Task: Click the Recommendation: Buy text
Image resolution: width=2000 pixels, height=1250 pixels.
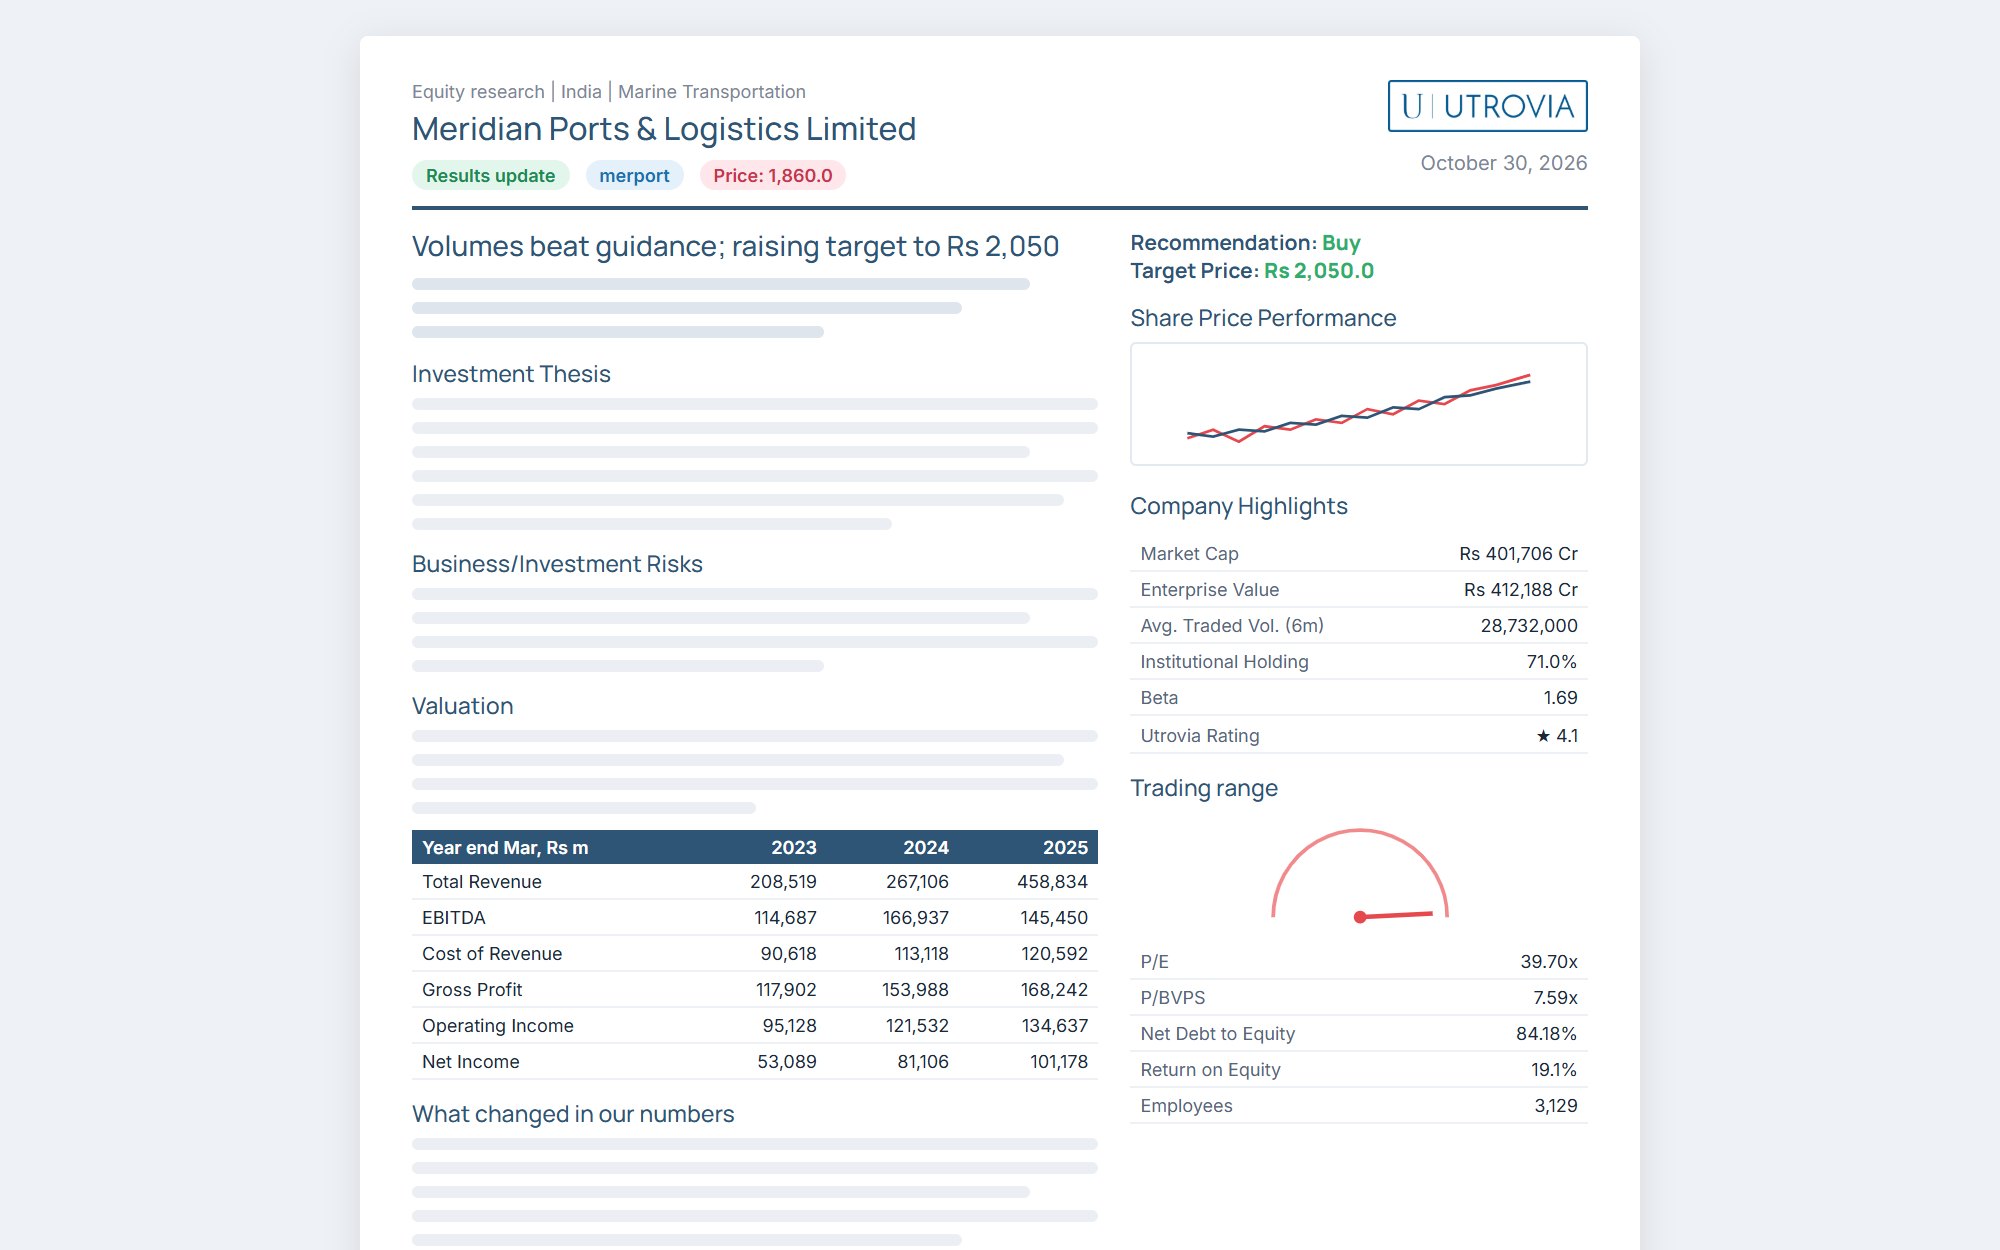Action: click(x=1245, y=243)
